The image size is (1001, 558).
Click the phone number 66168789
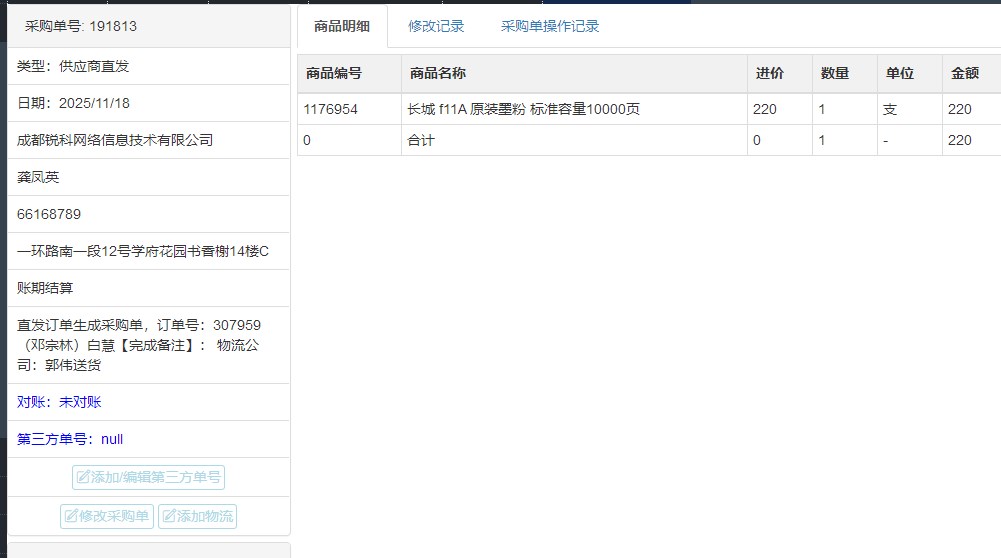(49, 214)
